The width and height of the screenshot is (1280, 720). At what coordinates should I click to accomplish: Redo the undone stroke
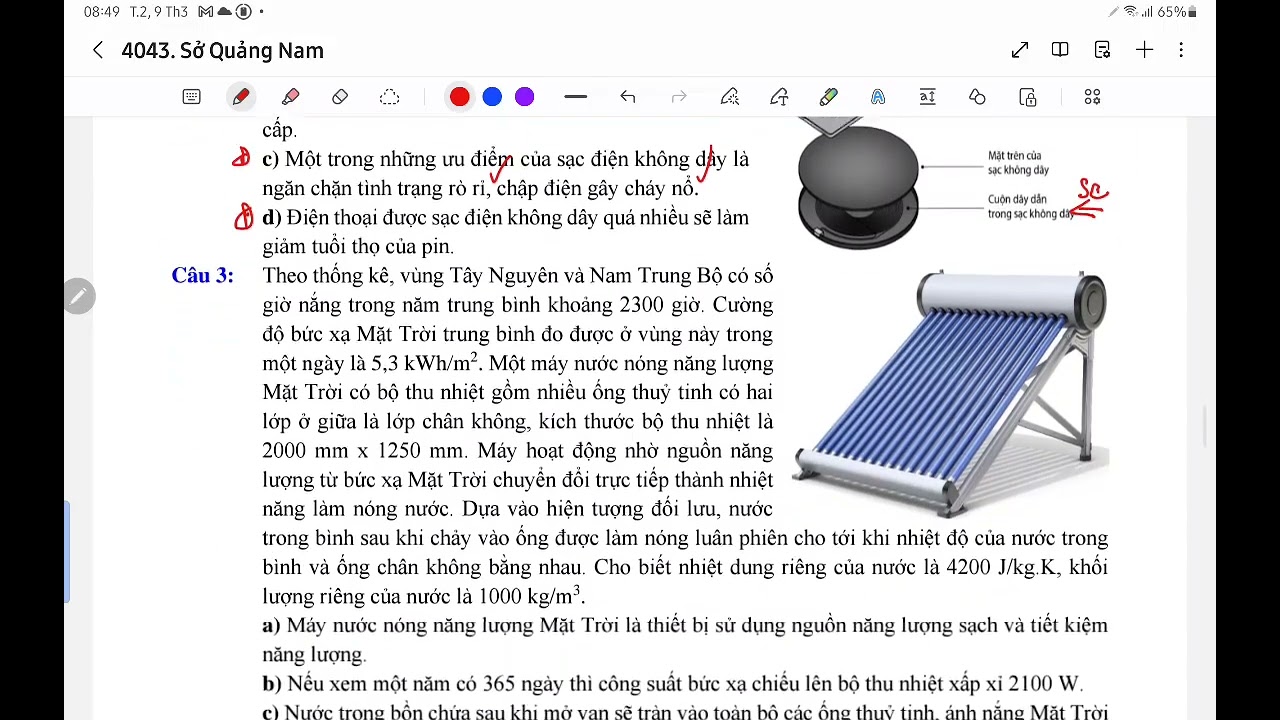679,97
